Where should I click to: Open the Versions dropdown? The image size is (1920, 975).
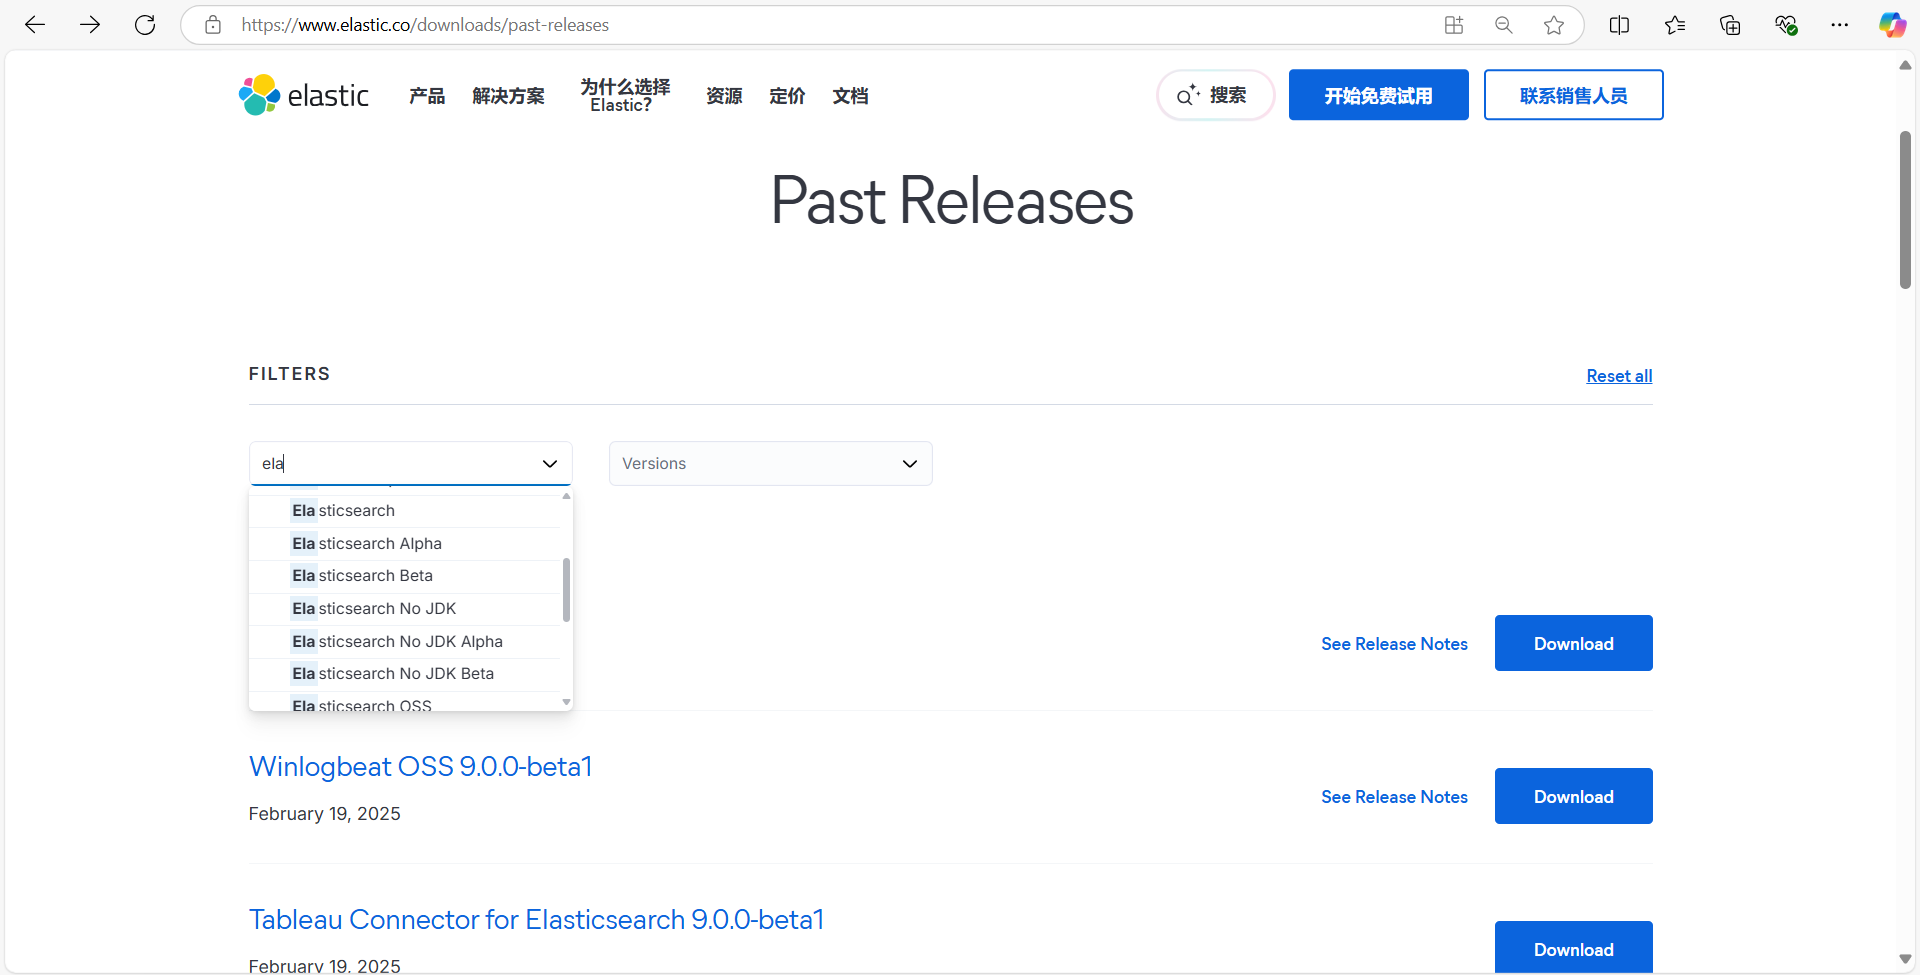(x=770, y=464)
